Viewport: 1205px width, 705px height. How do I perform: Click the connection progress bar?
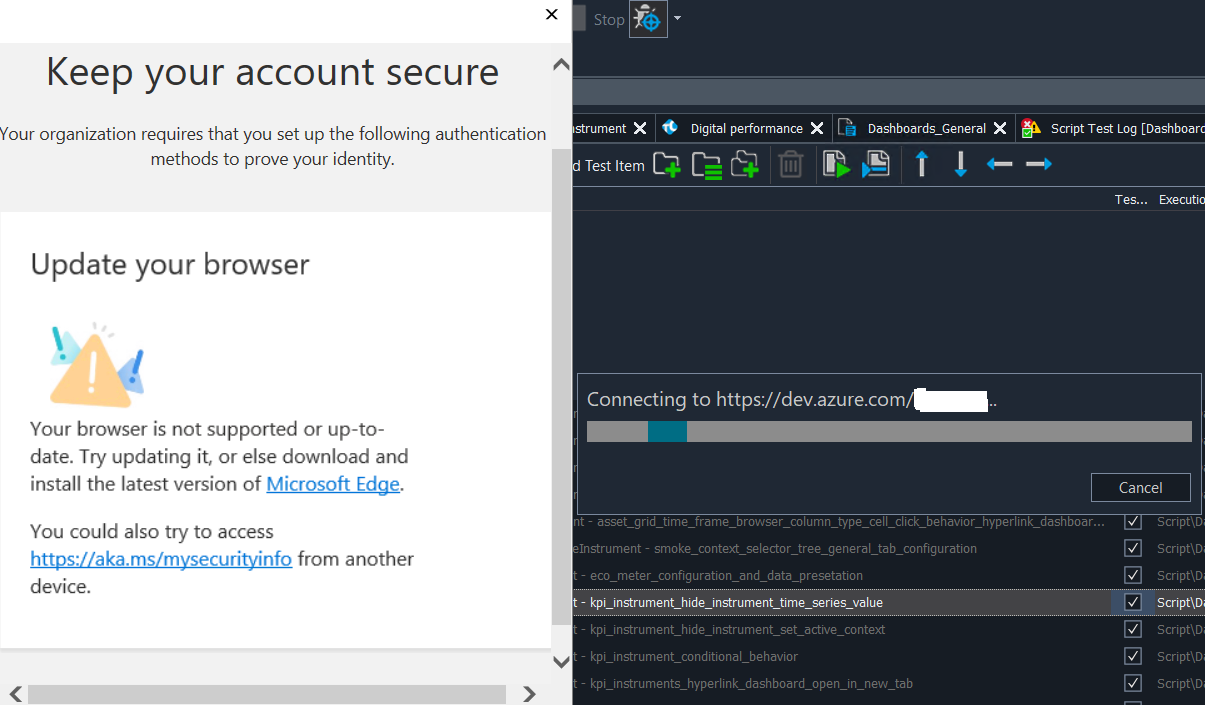coord(888,431)
